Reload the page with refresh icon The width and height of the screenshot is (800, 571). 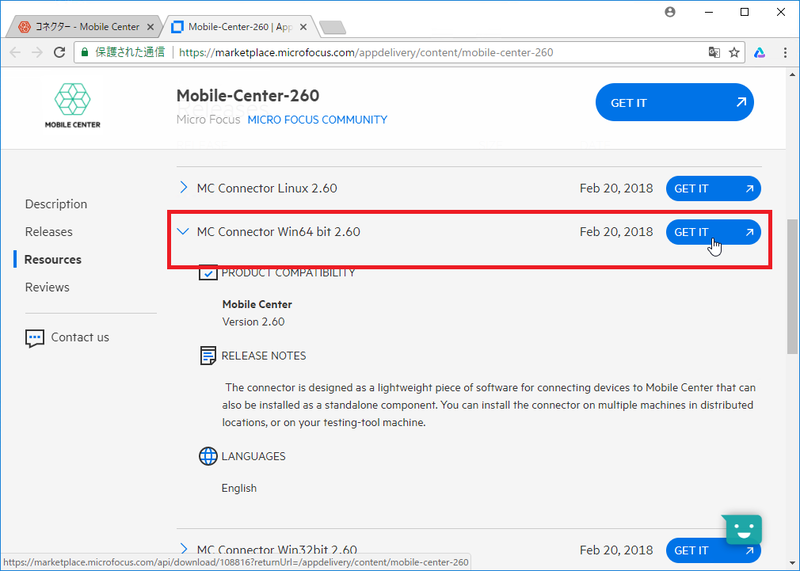[60, 52]
